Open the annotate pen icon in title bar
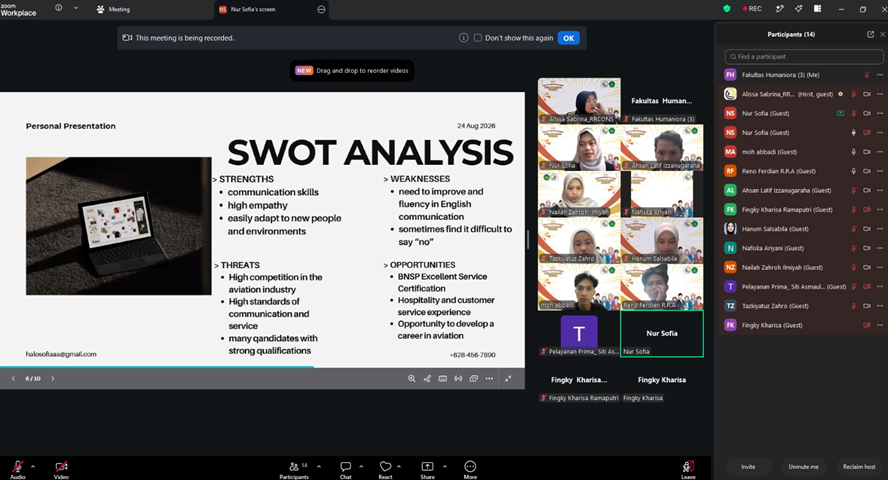Viewport: 888px width, 480px height. pos(780,8)
